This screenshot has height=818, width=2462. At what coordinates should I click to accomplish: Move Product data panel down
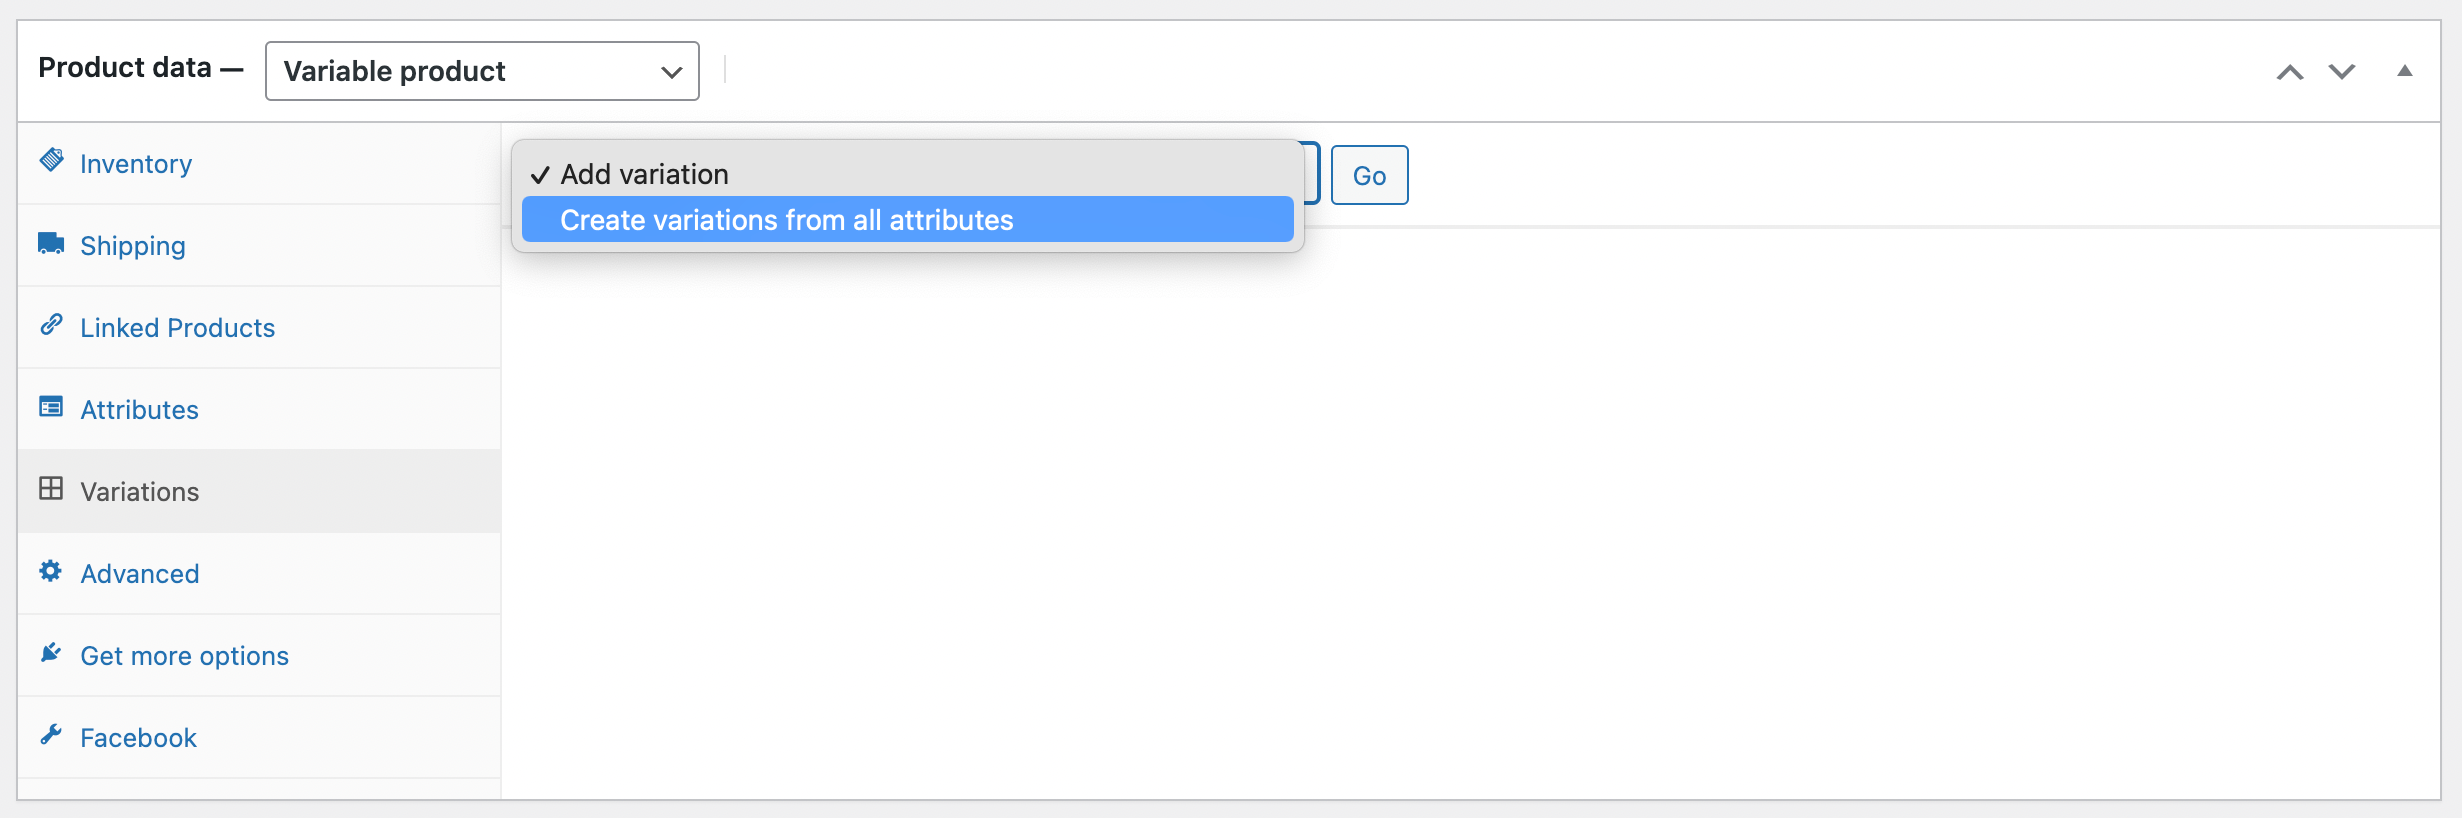pos(2342,72)
